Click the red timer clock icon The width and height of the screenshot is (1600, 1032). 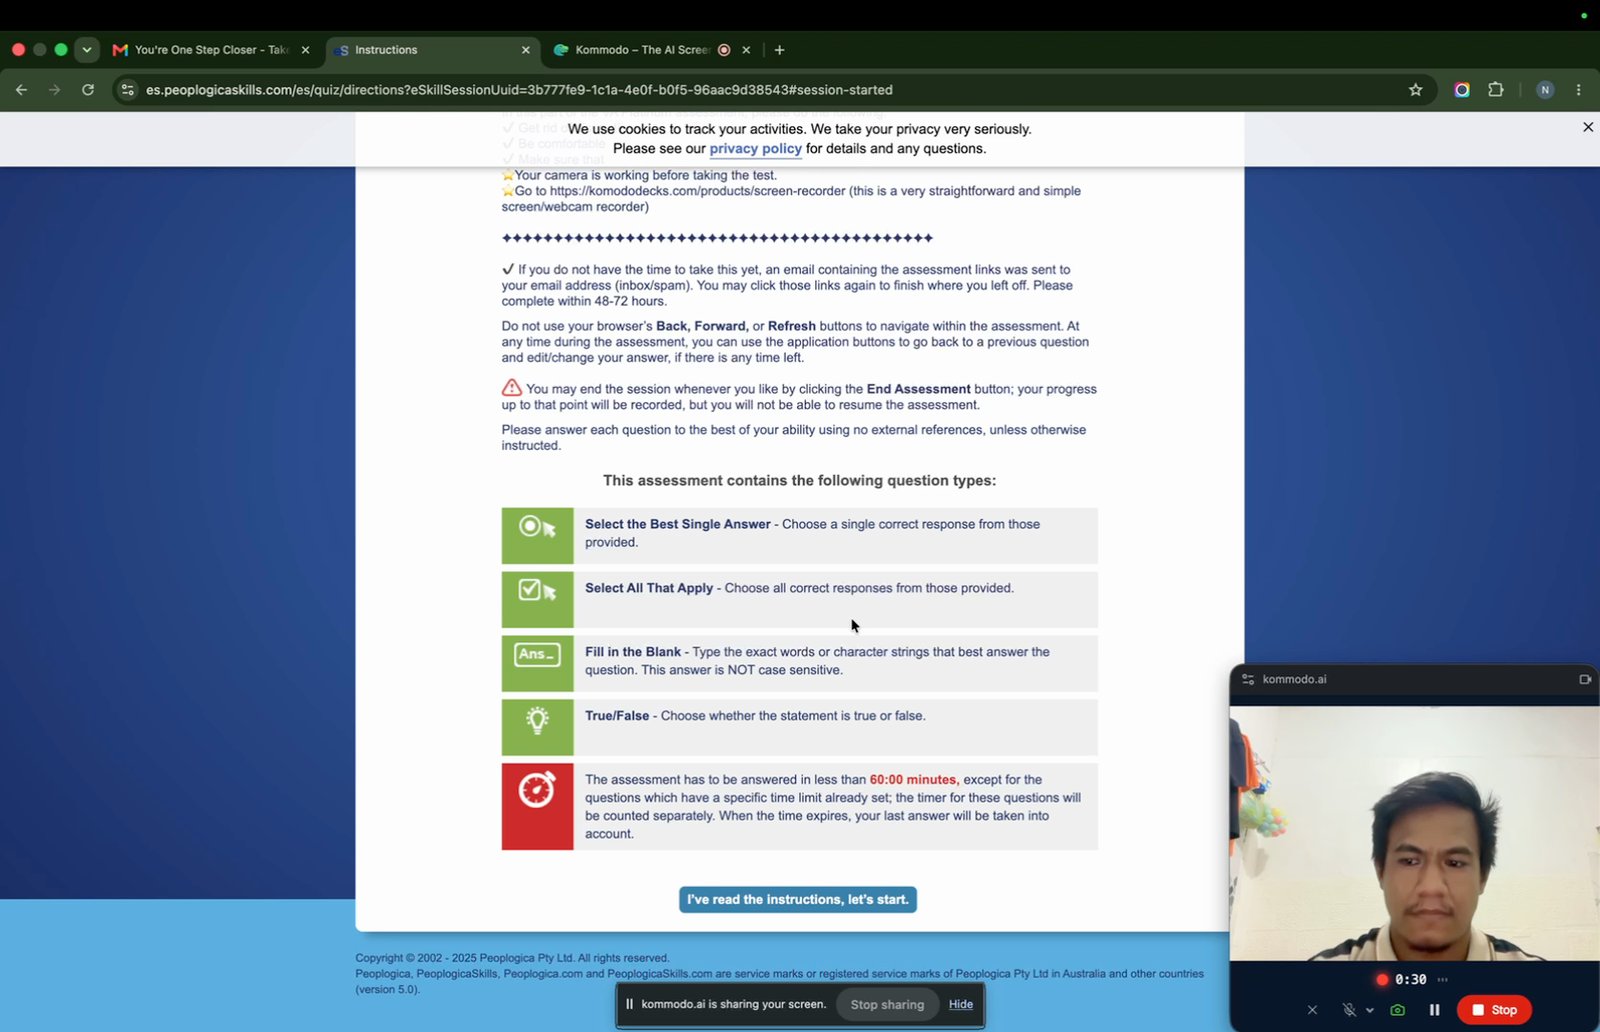pyautogui.click(x=537, y=806)
